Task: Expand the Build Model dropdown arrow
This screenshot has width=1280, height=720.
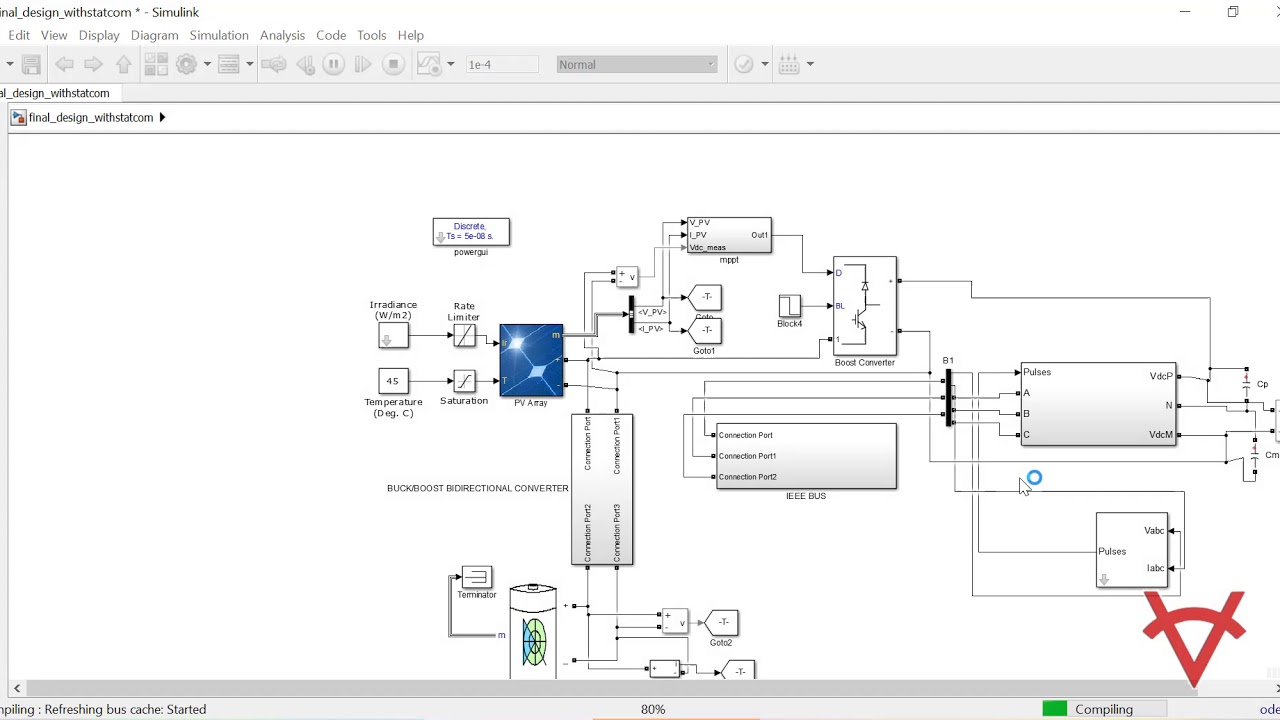Action: coord(810,64)
